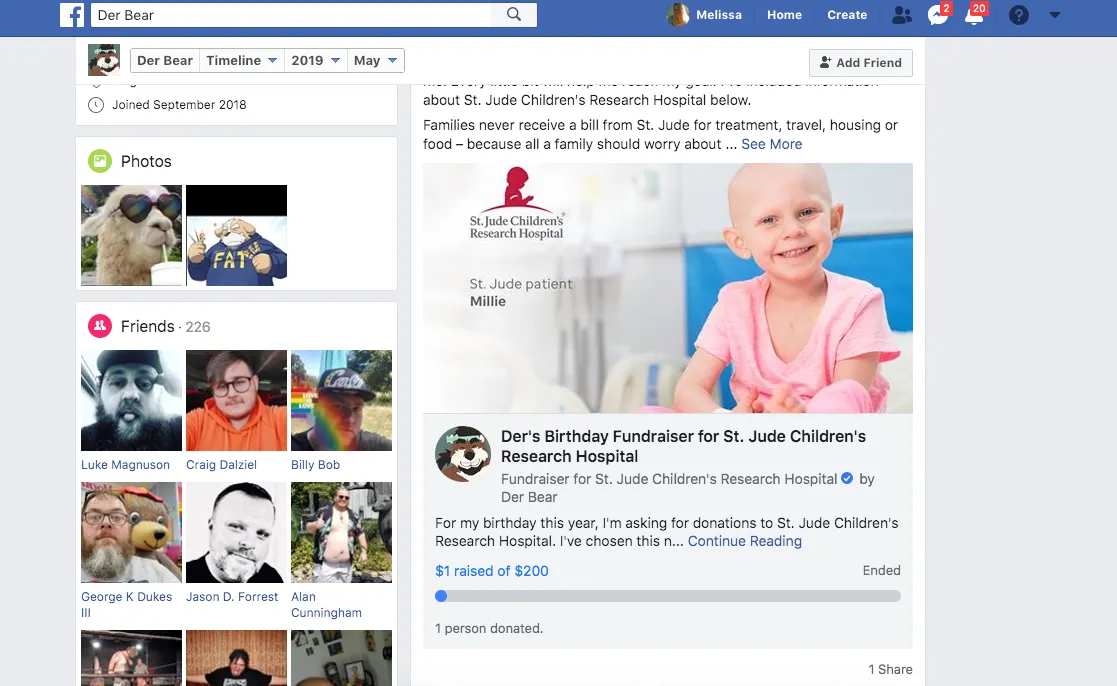Open Billy Bob's profile photo
This screenshot has height=686, width=1117.
341,400
